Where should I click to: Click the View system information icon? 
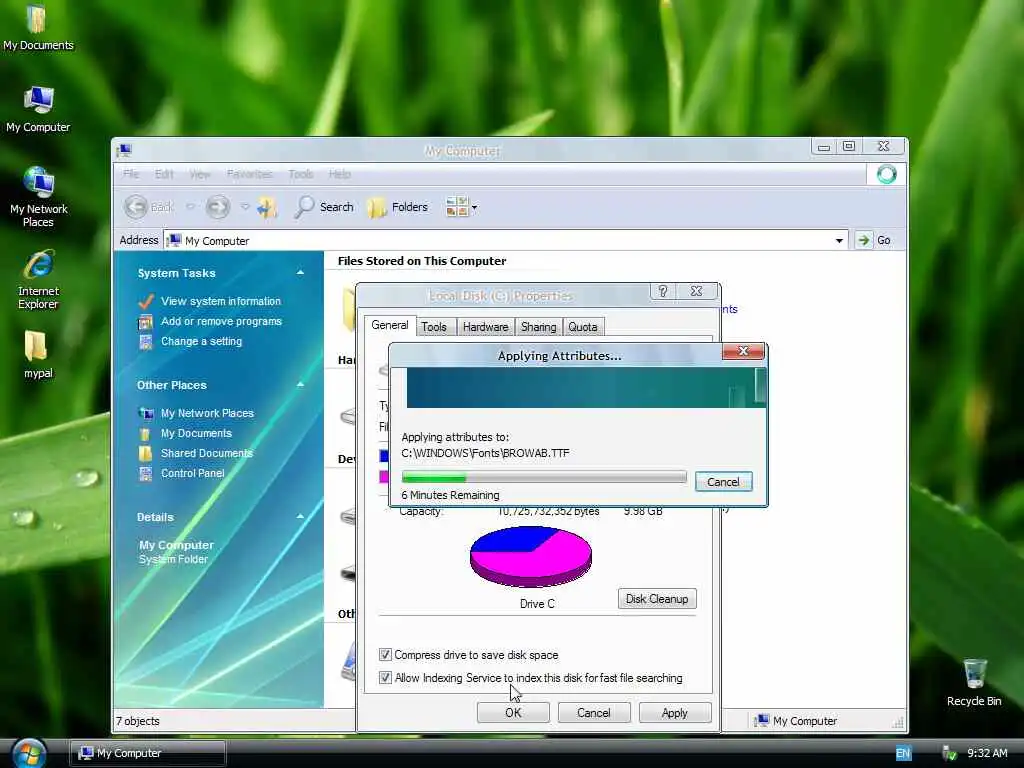[x=146, y=301]
